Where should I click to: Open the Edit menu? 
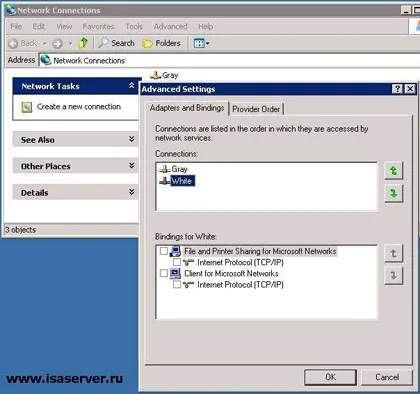39,26
